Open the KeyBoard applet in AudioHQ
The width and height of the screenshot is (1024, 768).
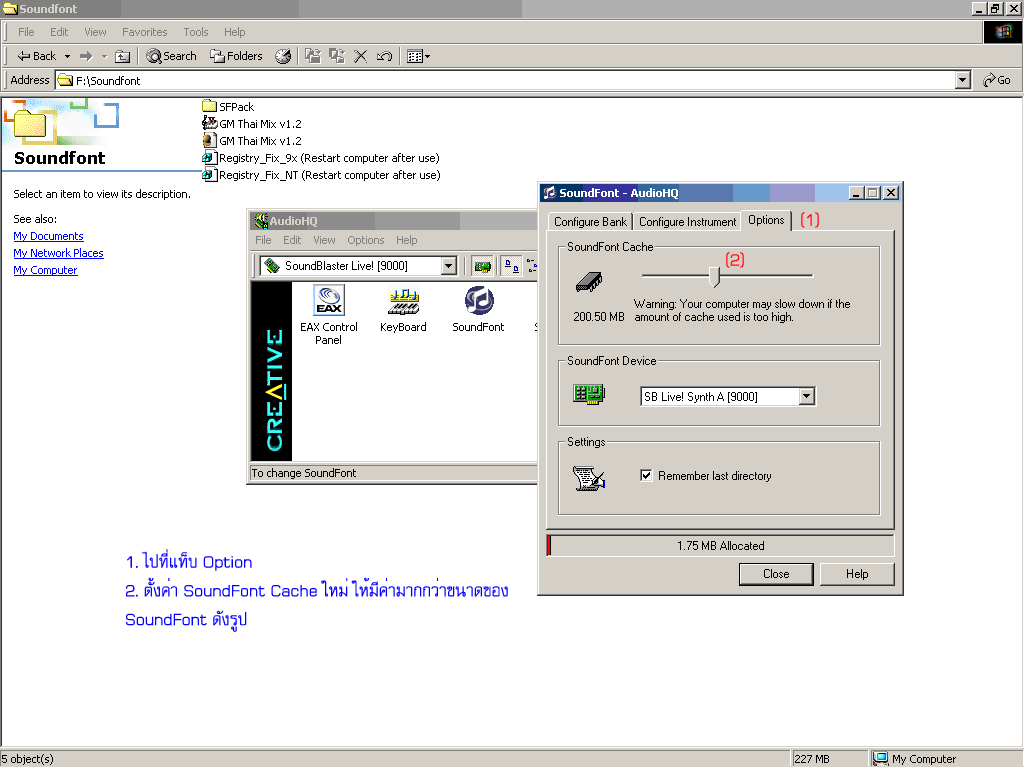coord(403,310)
